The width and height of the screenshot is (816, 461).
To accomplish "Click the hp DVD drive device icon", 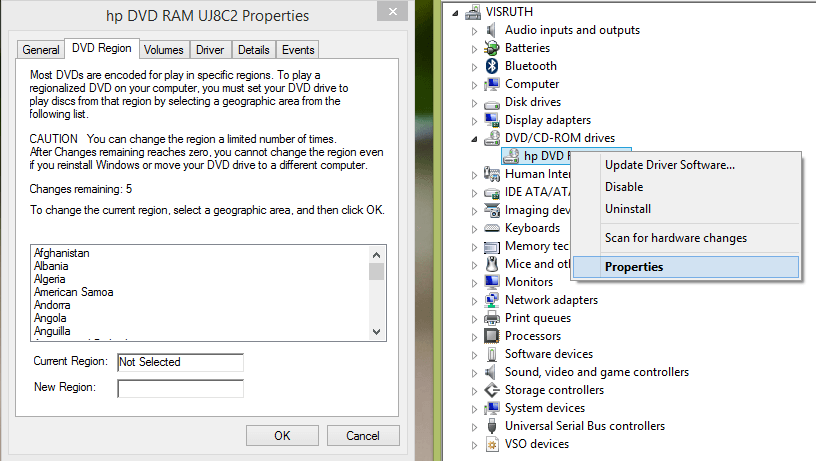I will click(x=511, y=156).
